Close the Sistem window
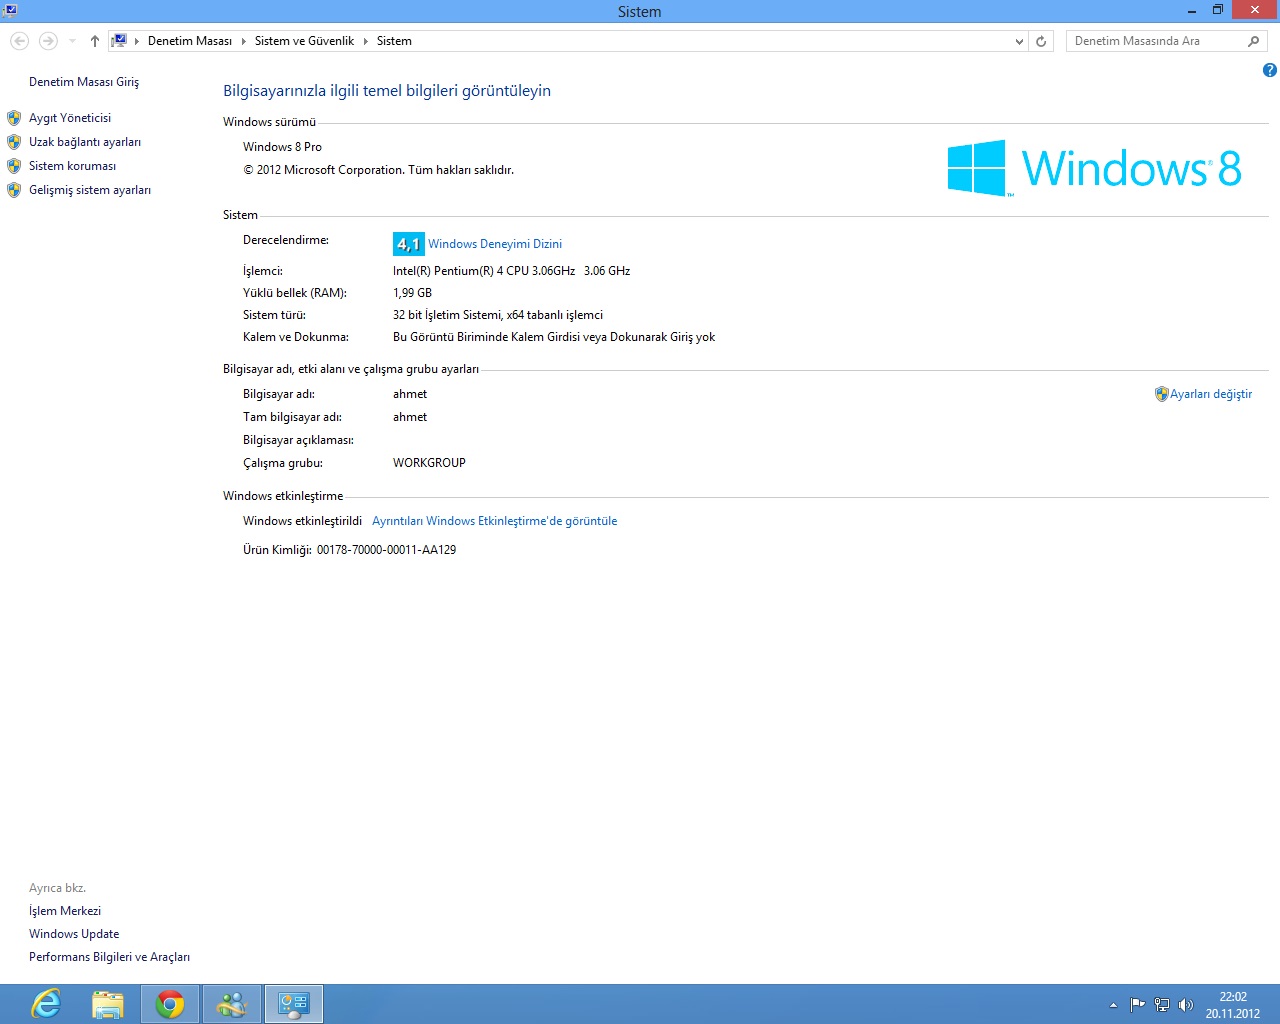The image size is (1280, 1024). (1254, 10)
